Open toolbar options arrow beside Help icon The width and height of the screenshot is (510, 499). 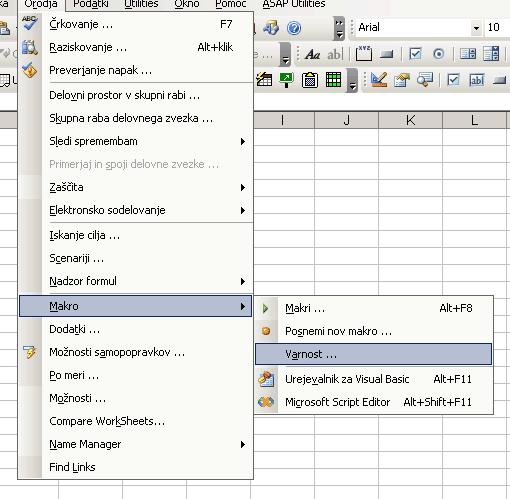point(339,28)
